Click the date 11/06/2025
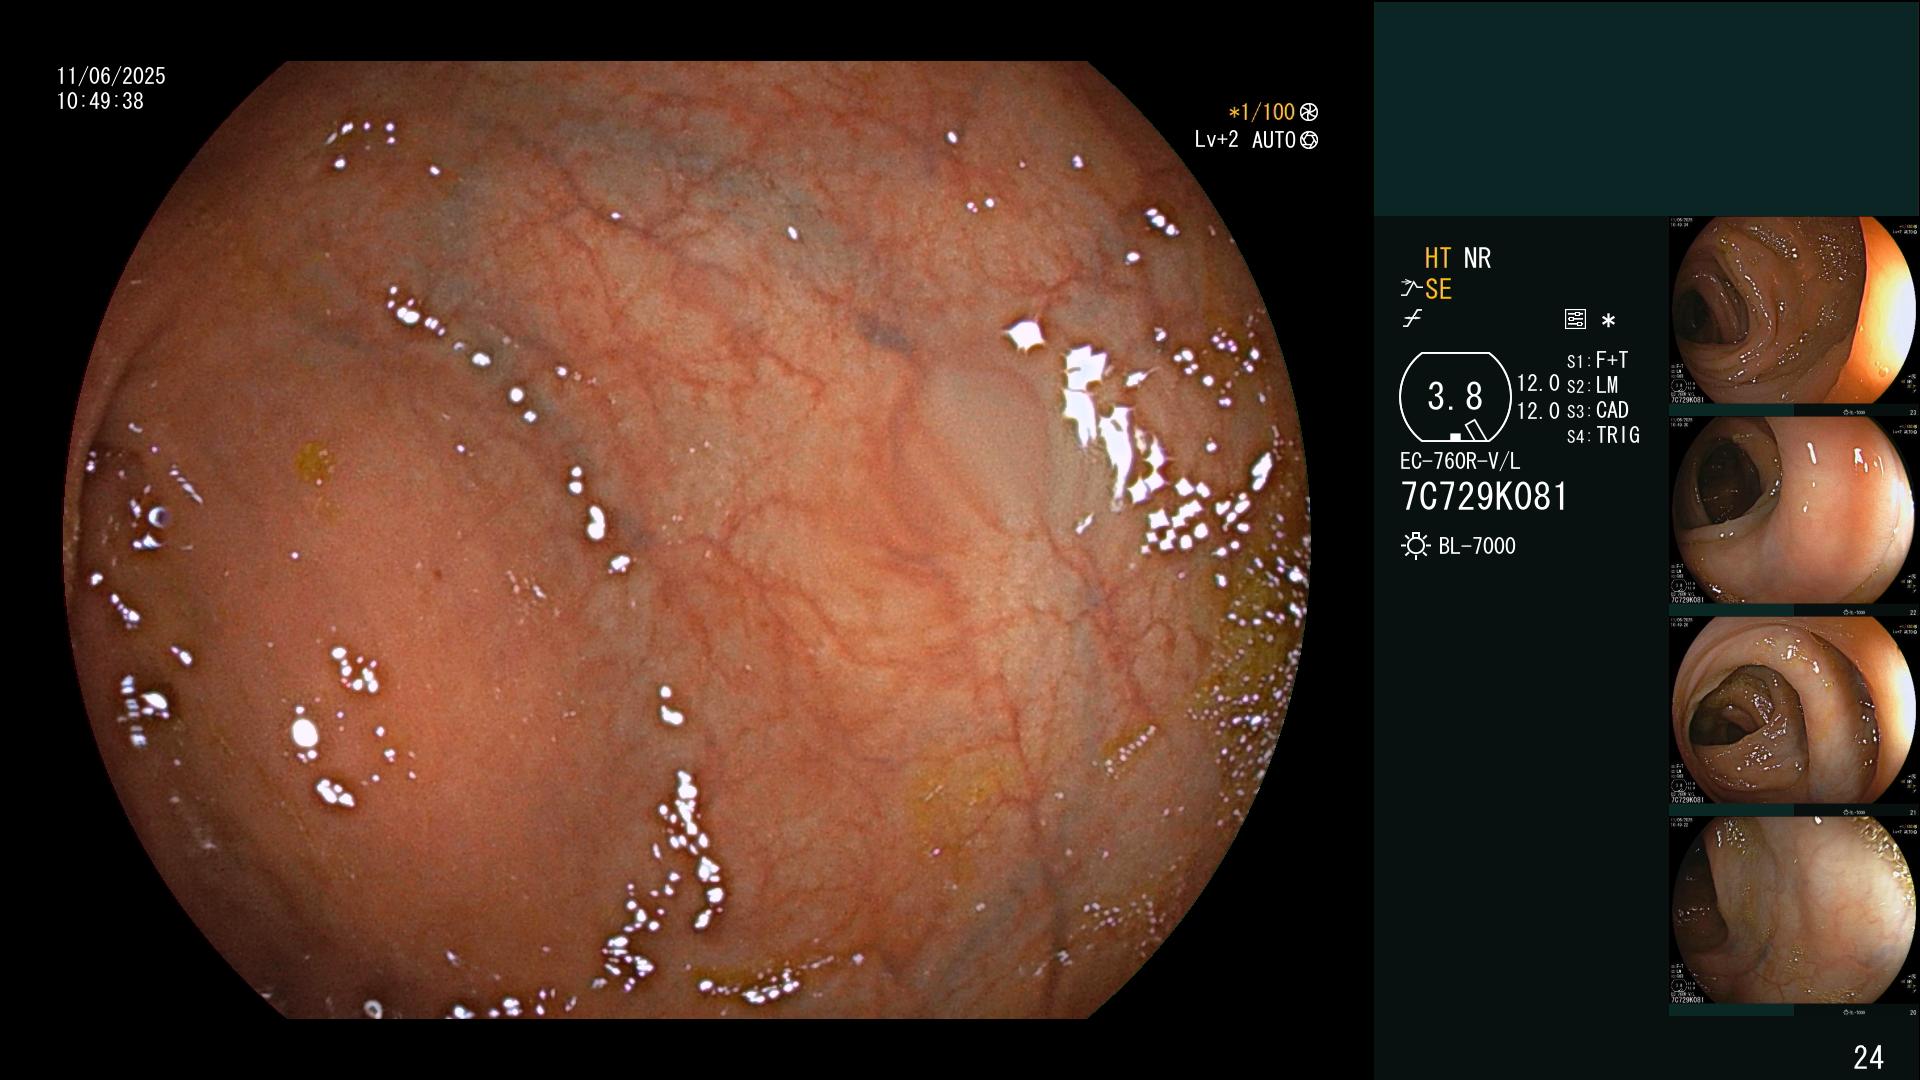Screen dimensions: 1920x1080 (111, 76)
